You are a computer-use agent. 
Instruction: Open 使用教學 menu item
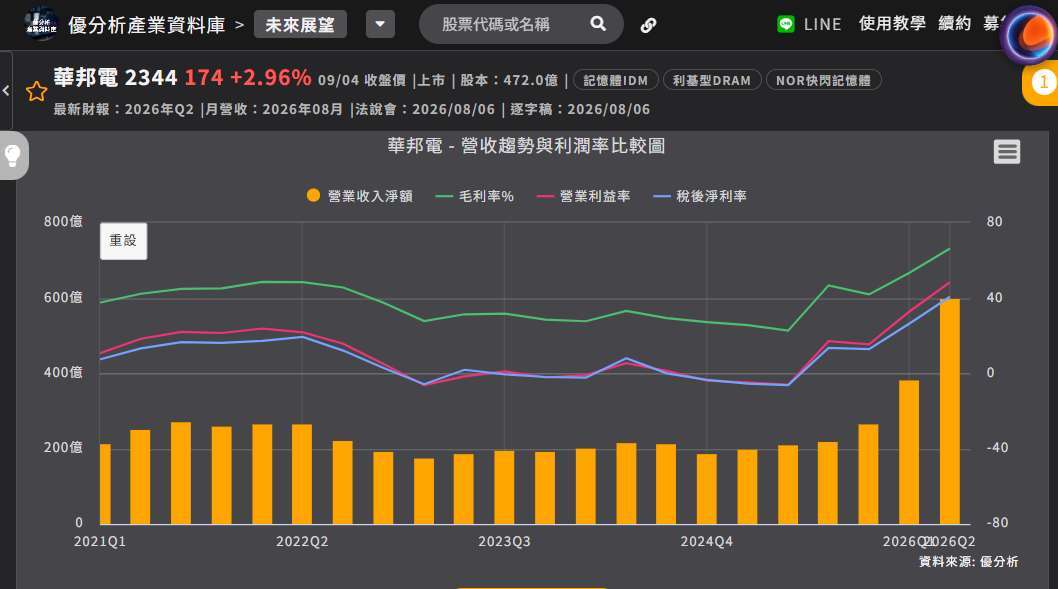892,24
